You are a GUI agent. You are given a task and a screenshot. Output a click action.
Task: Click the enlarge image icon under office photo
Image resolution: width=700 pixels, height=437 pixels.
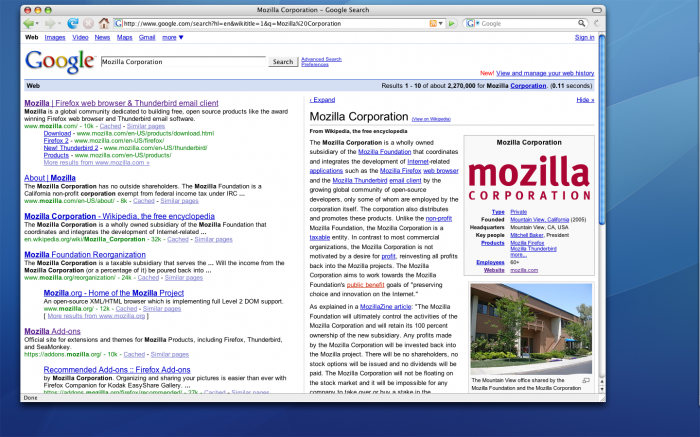click(586, 380)
